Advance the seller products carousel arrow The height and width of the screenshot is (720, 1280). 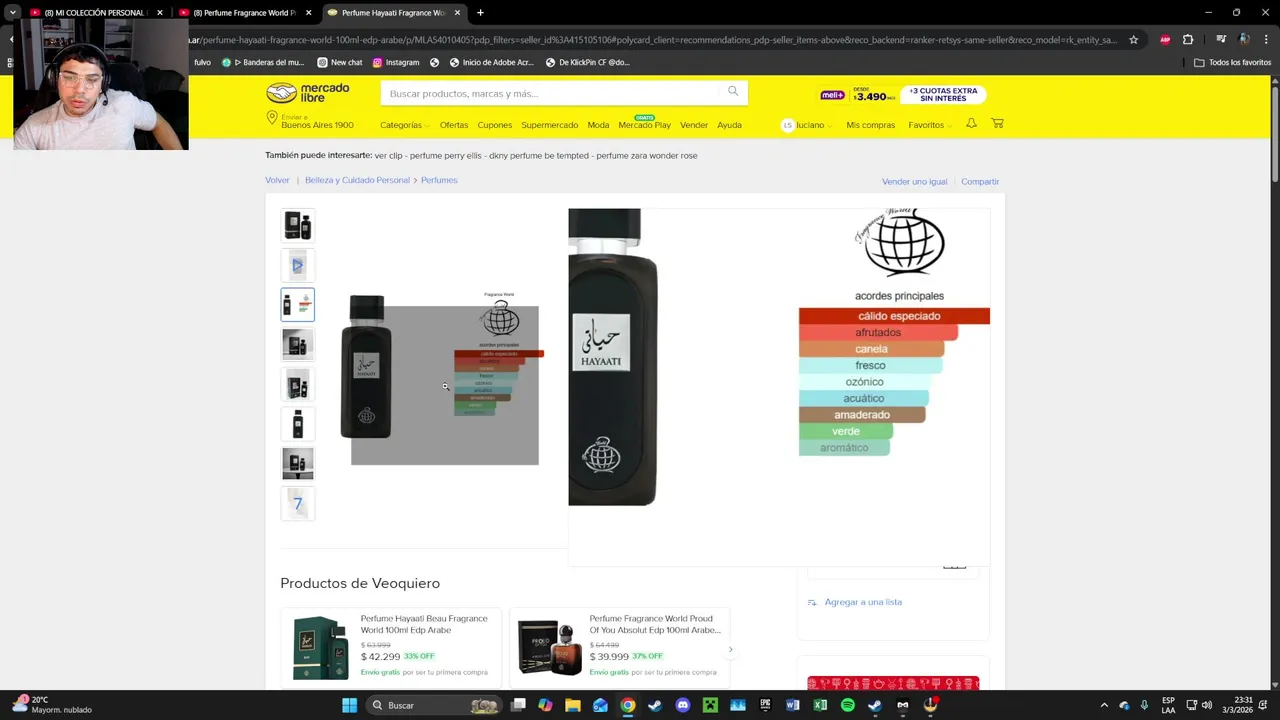[x=730, y=650]
